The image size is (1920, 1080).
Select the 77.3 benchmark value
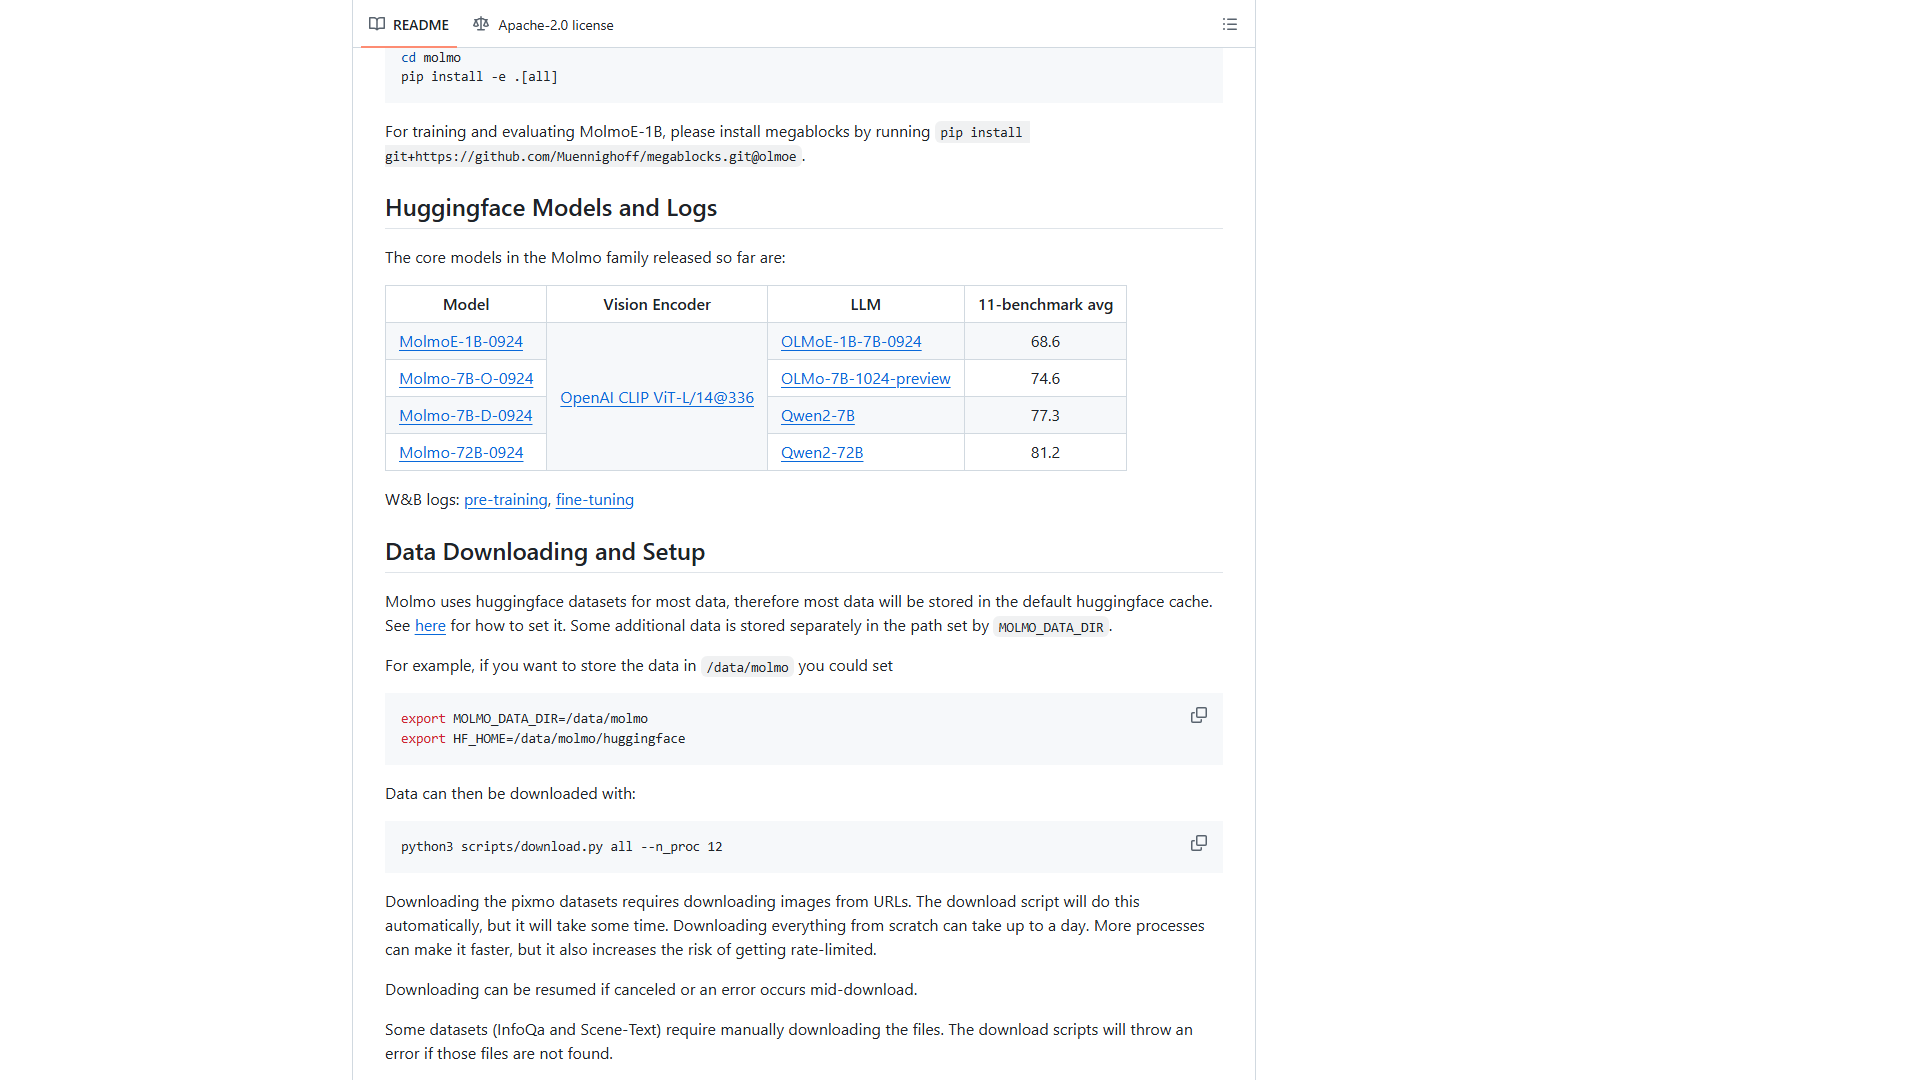point(1045,415)
